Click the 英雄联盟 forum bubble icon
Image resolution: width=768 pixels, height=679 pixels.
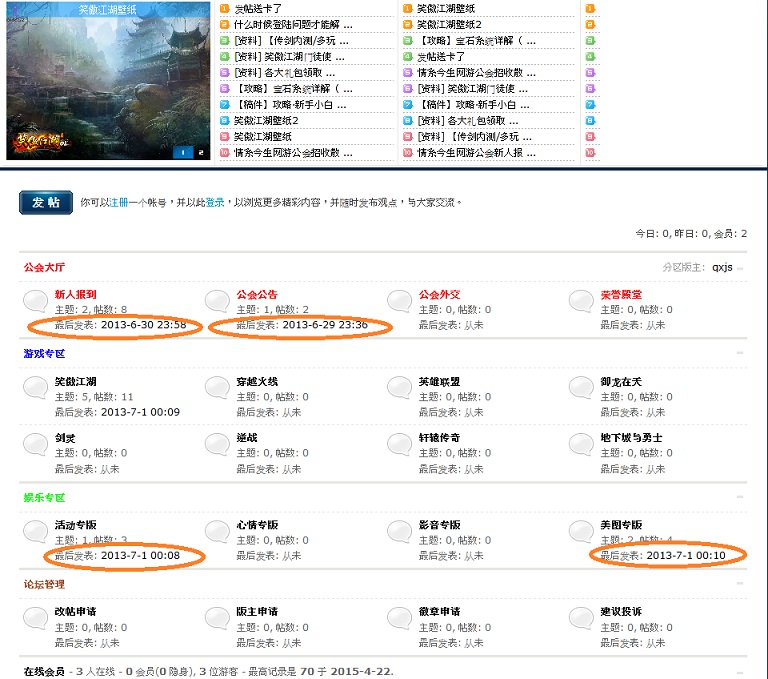[400, 387]
